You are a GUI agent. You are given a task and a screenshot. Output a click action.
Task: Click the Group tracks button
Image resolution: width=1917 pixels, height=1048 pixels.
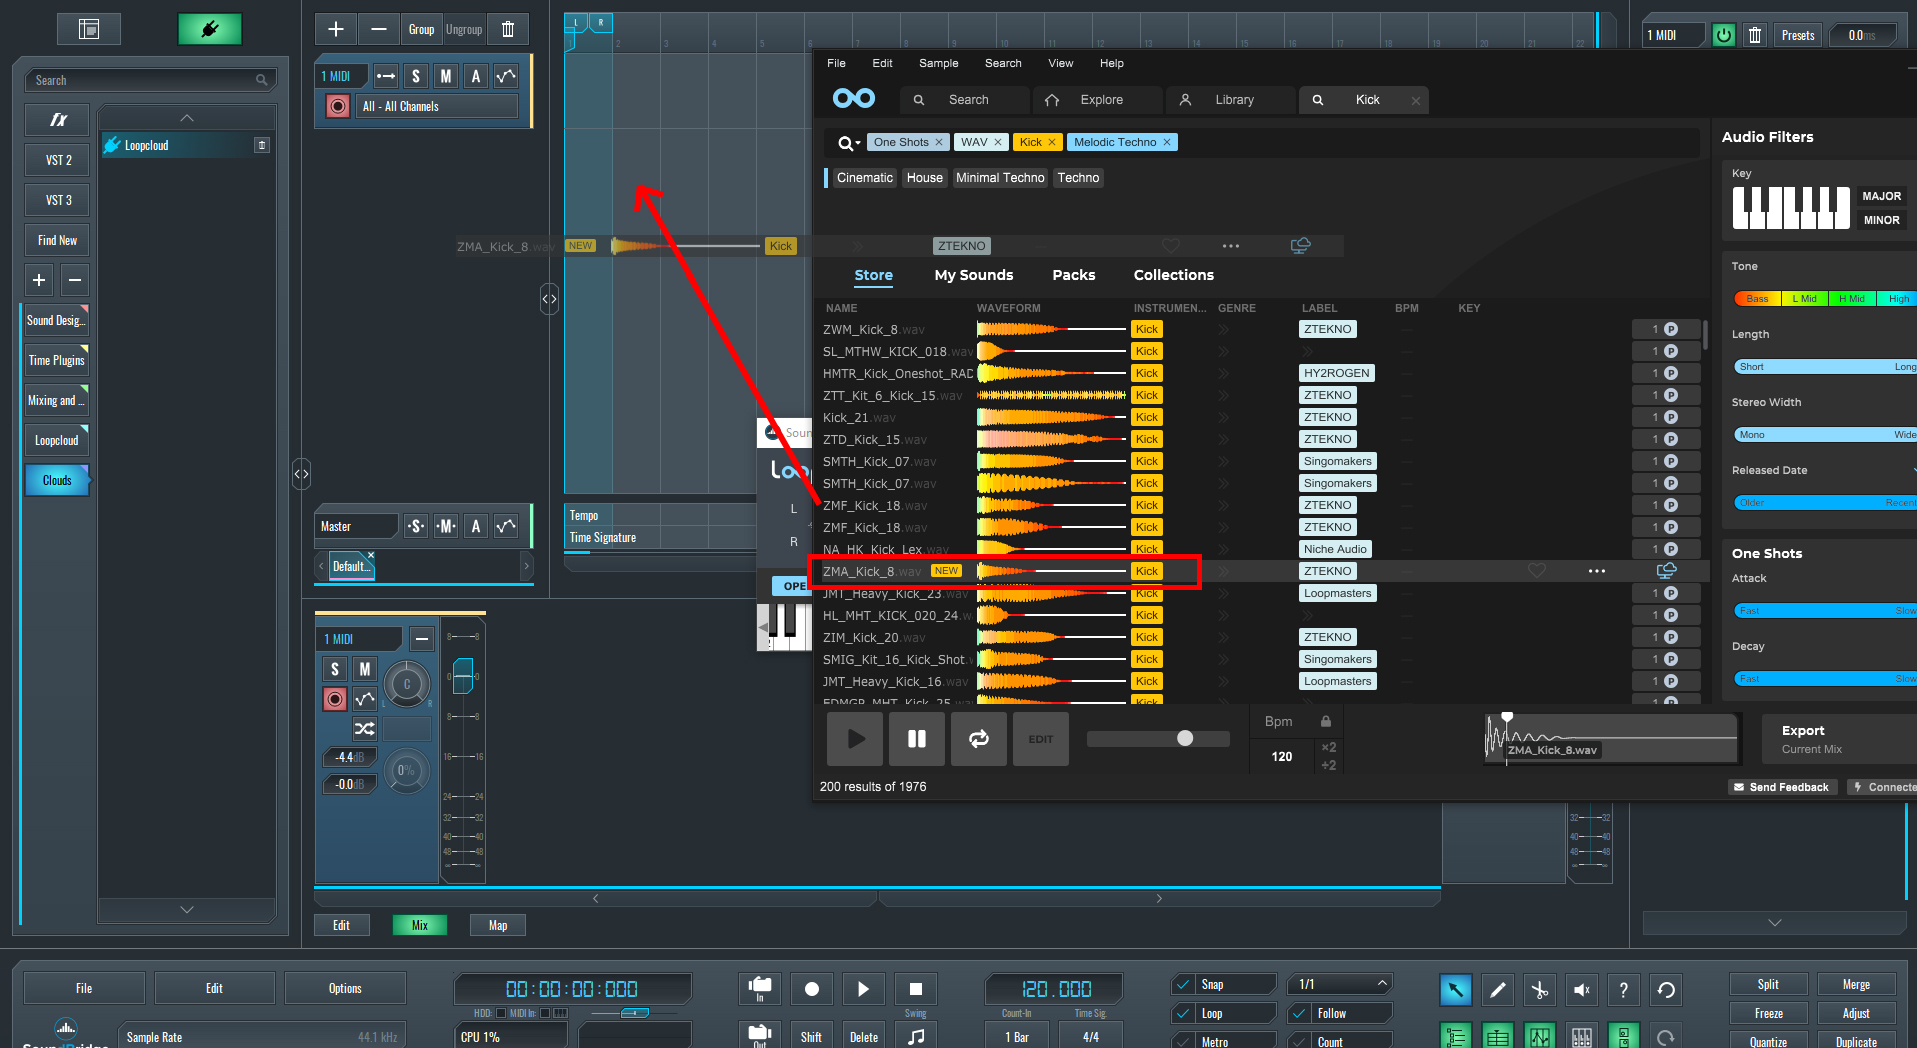pos(421,29)
